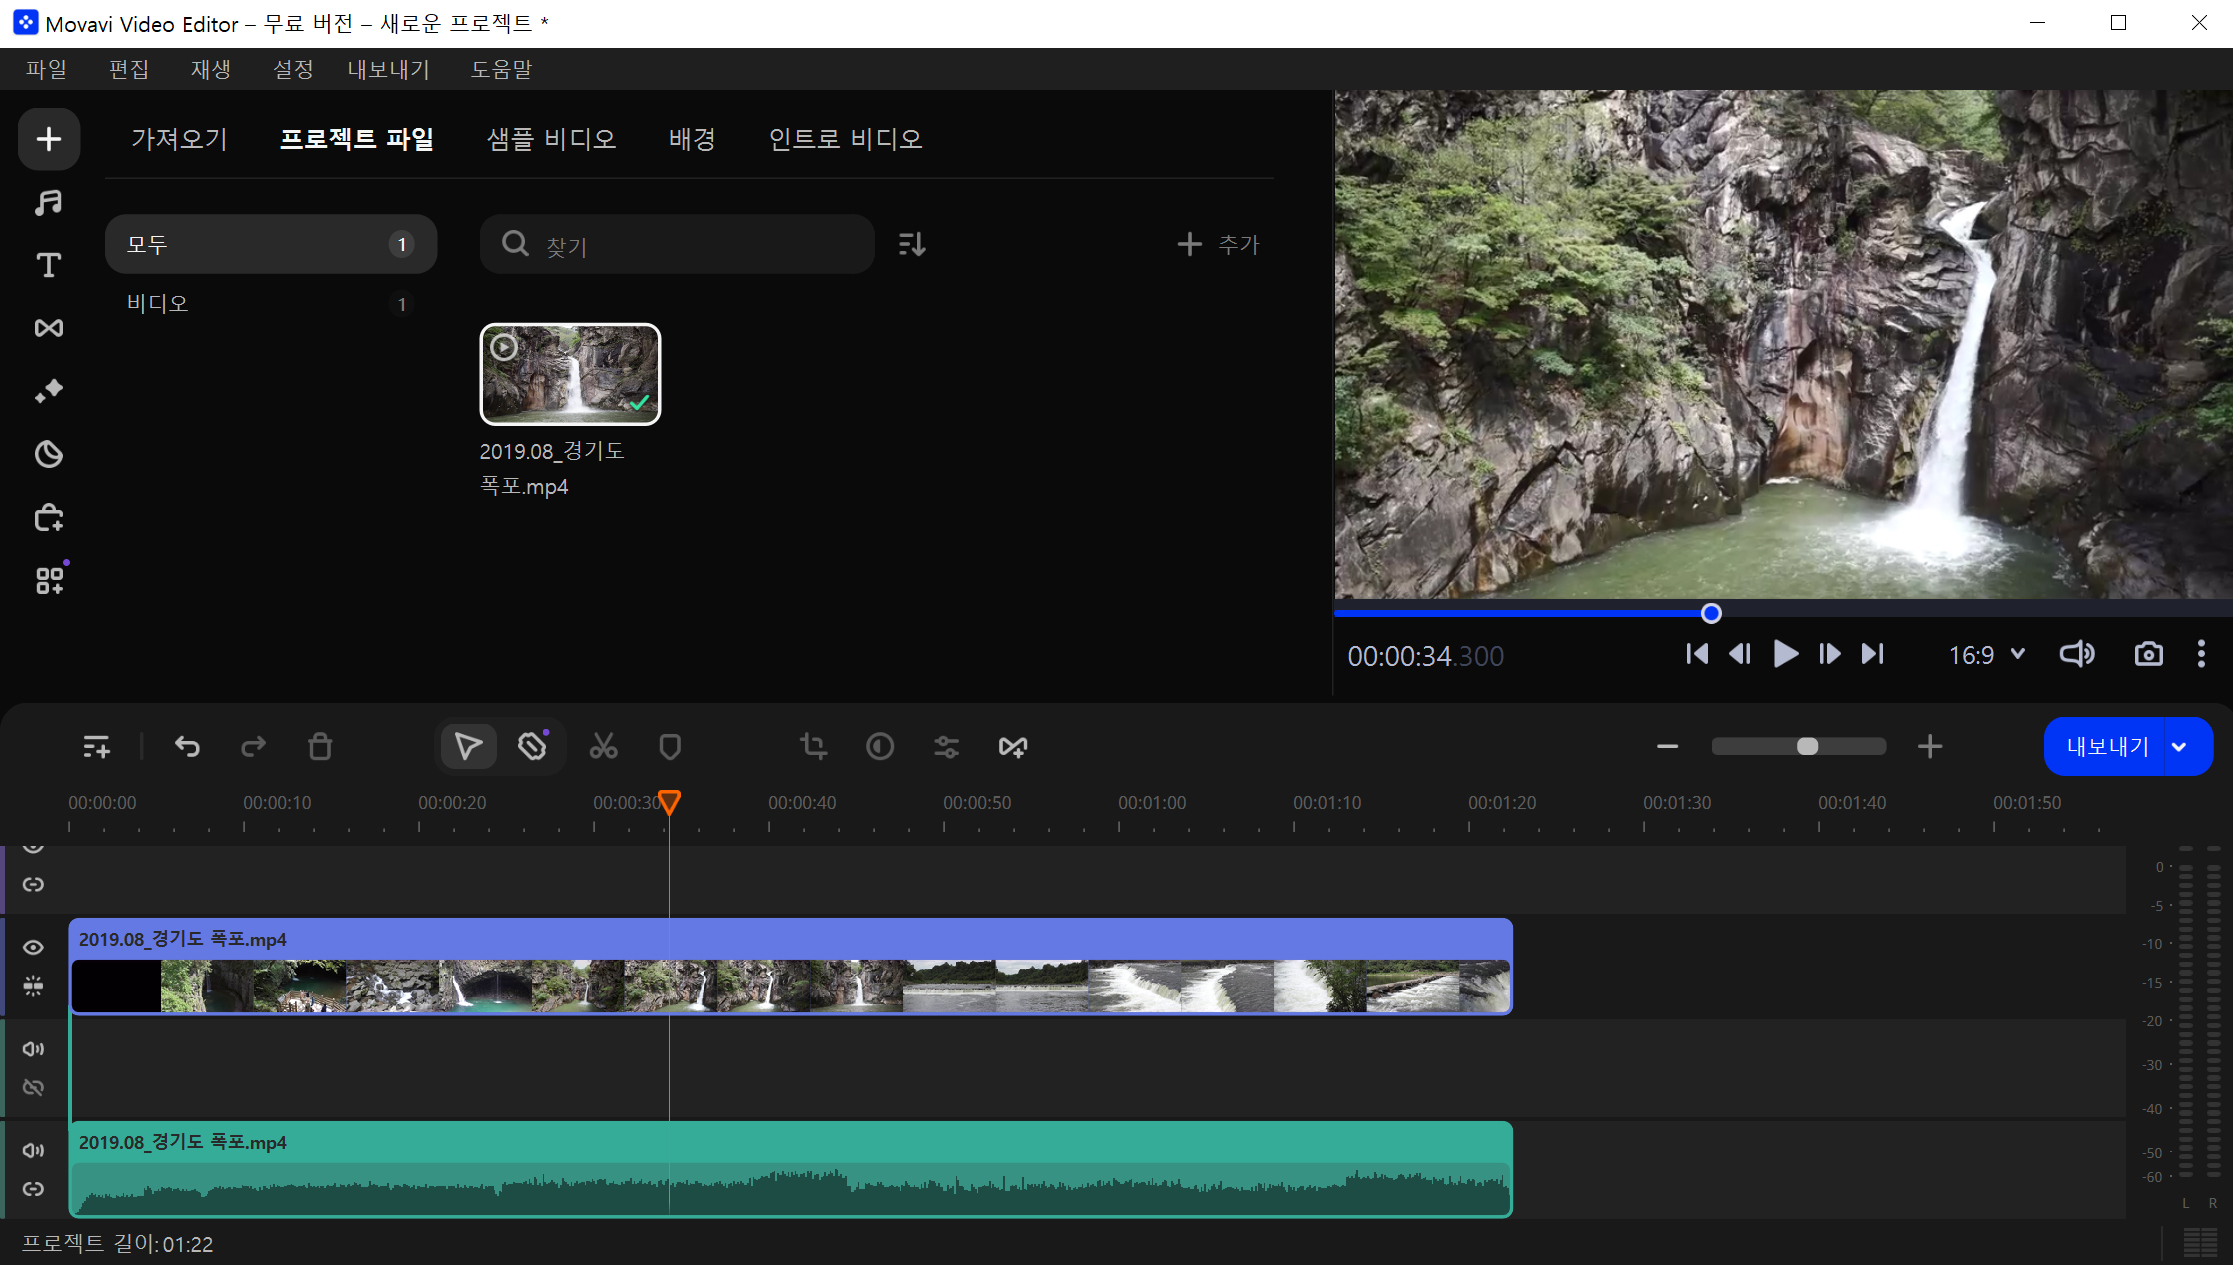2233x1265 pixels.
Task: Delete selected clip with trash icon
Action: (x=320, y=746)
